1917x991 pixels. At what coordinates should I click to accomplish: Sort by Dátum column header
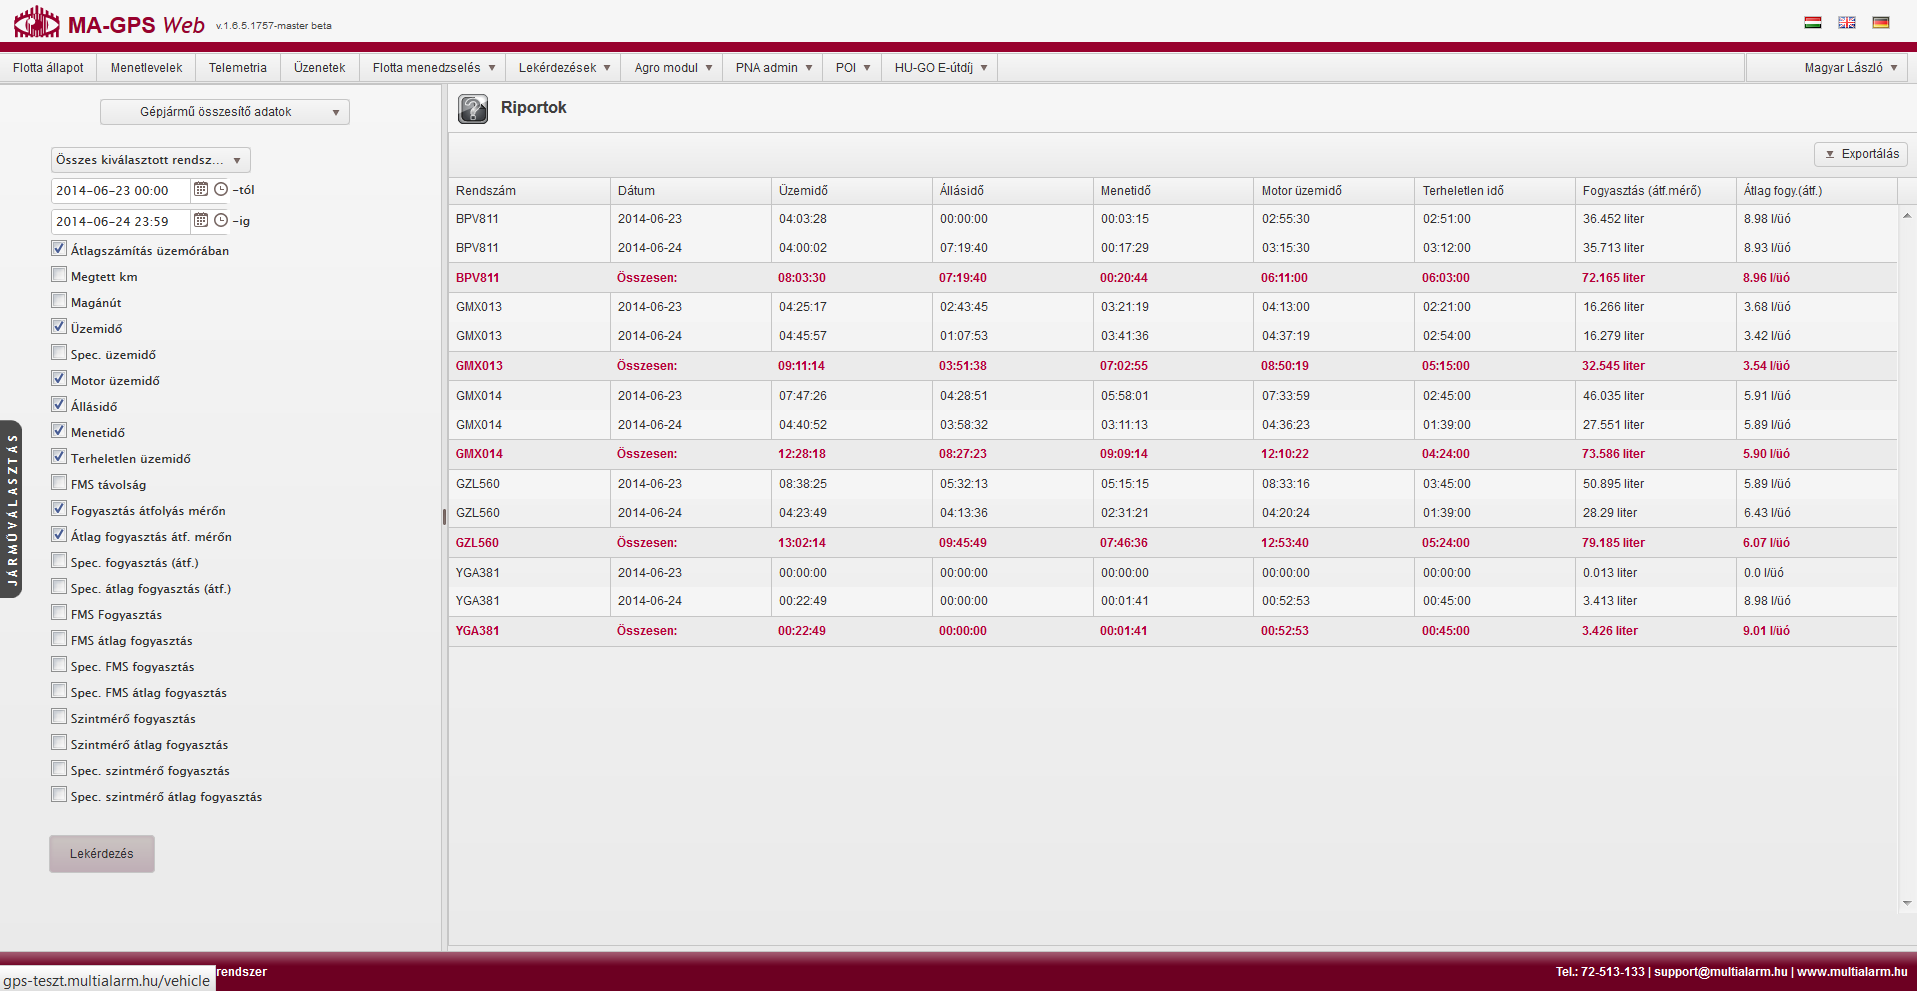pos(690,191)
